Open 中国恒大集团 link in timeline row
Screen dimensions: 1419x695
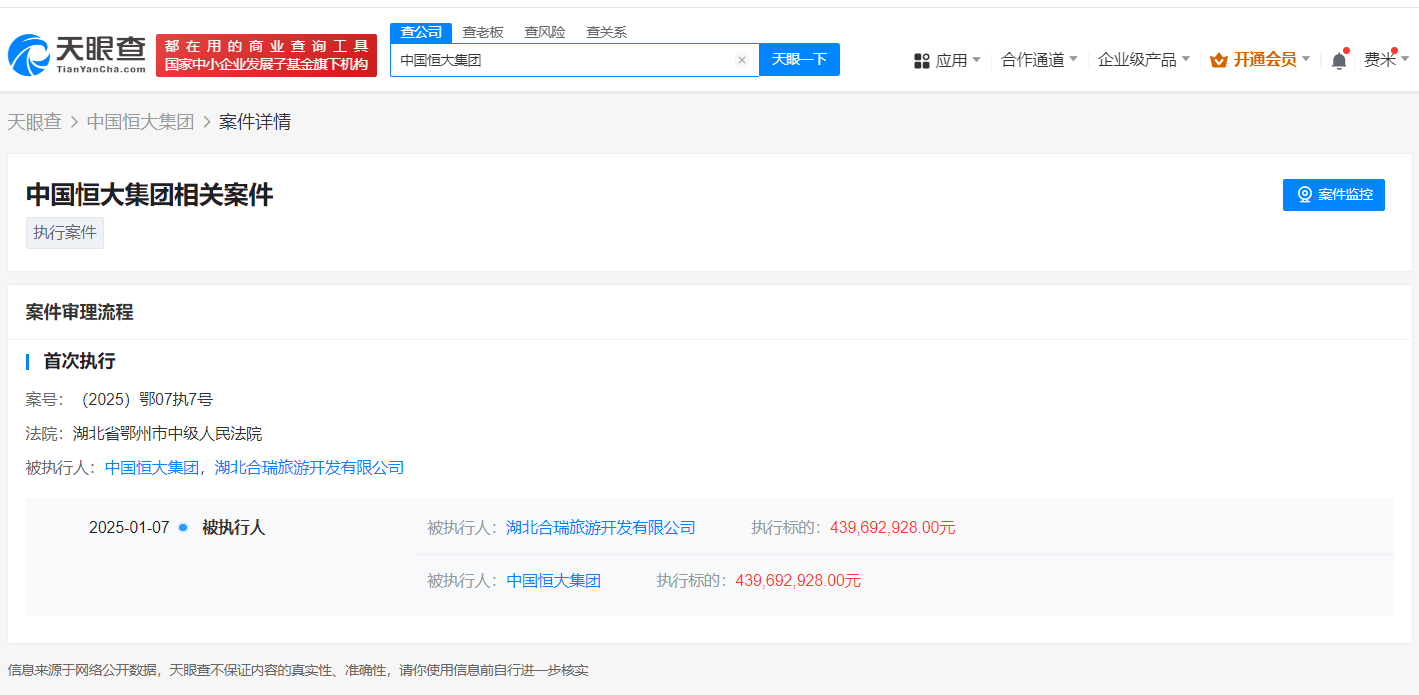554,580
